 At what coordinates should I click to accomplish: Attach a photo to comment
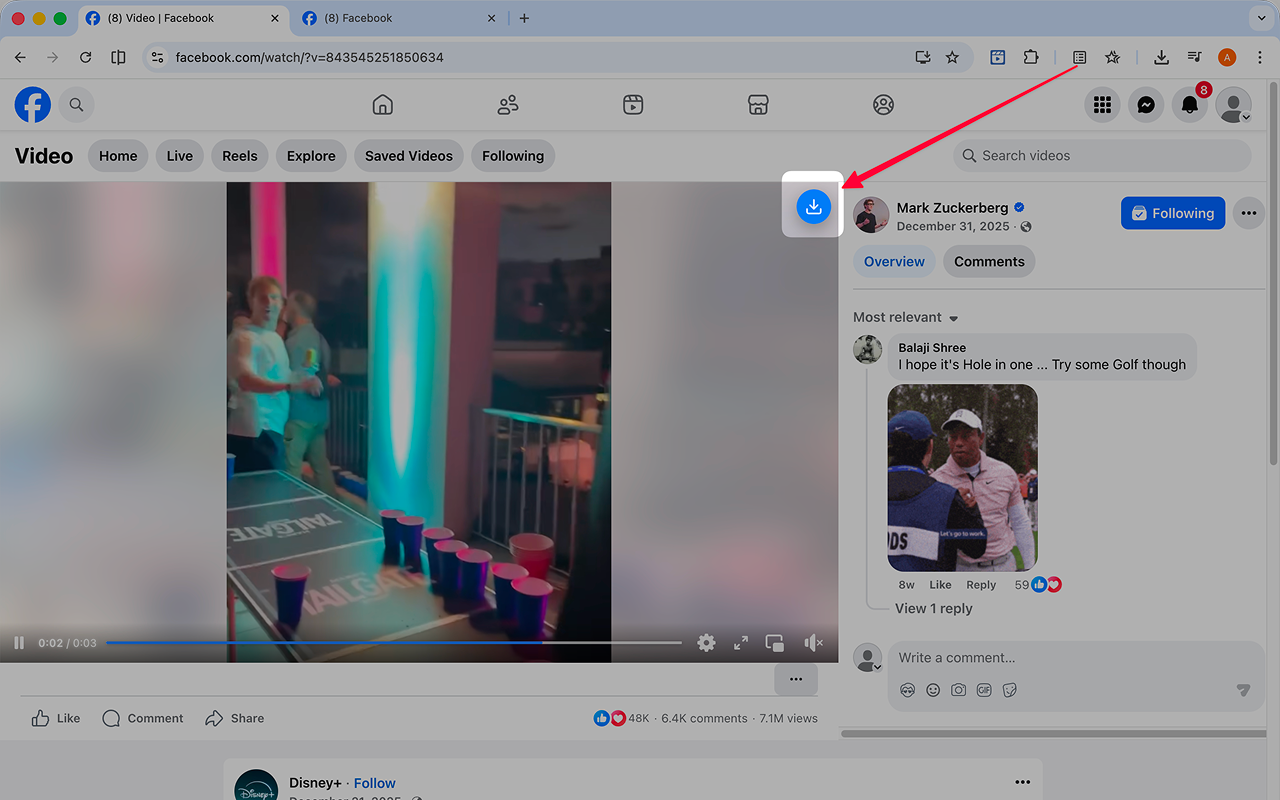coord(959,690)
